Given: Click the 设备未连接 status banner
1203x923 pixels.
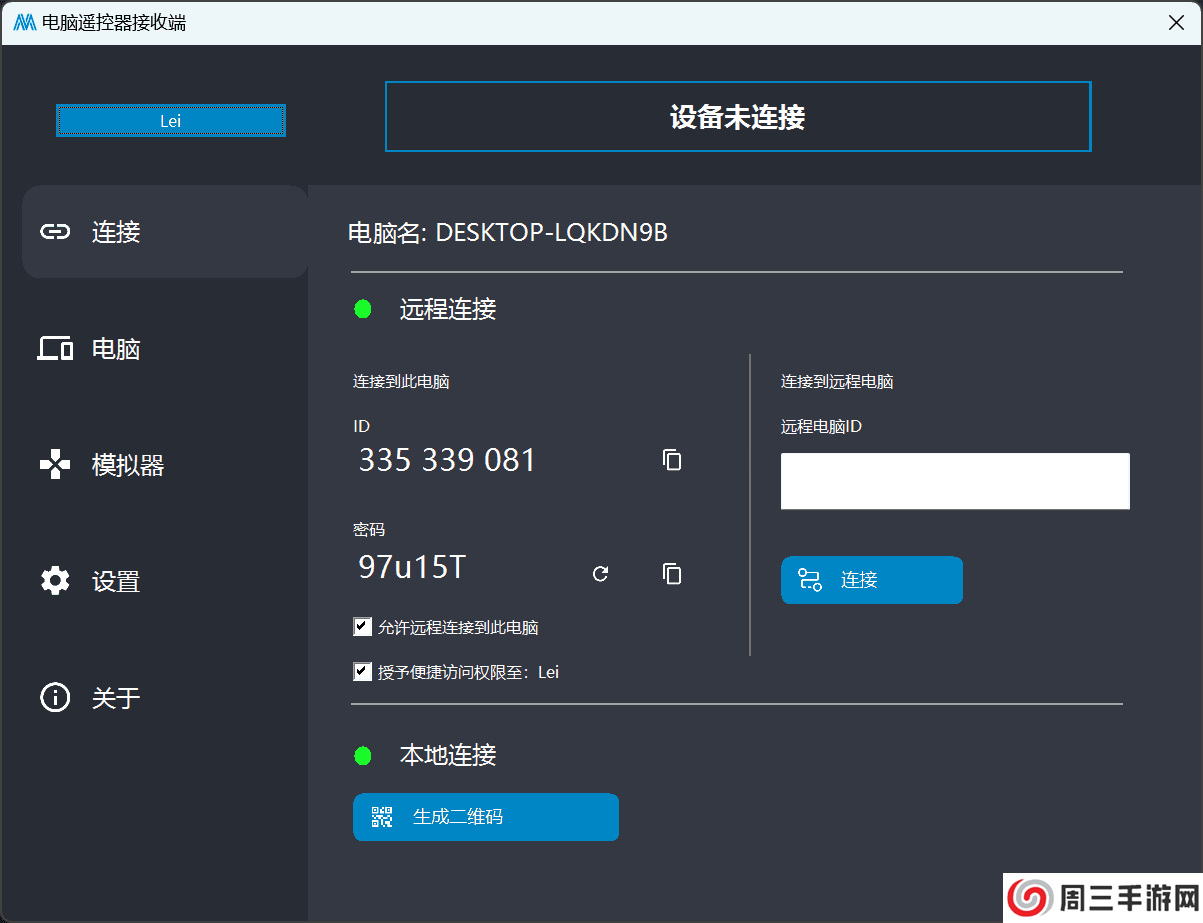Looking at the screenshot, I should click(x=738, y=117).
